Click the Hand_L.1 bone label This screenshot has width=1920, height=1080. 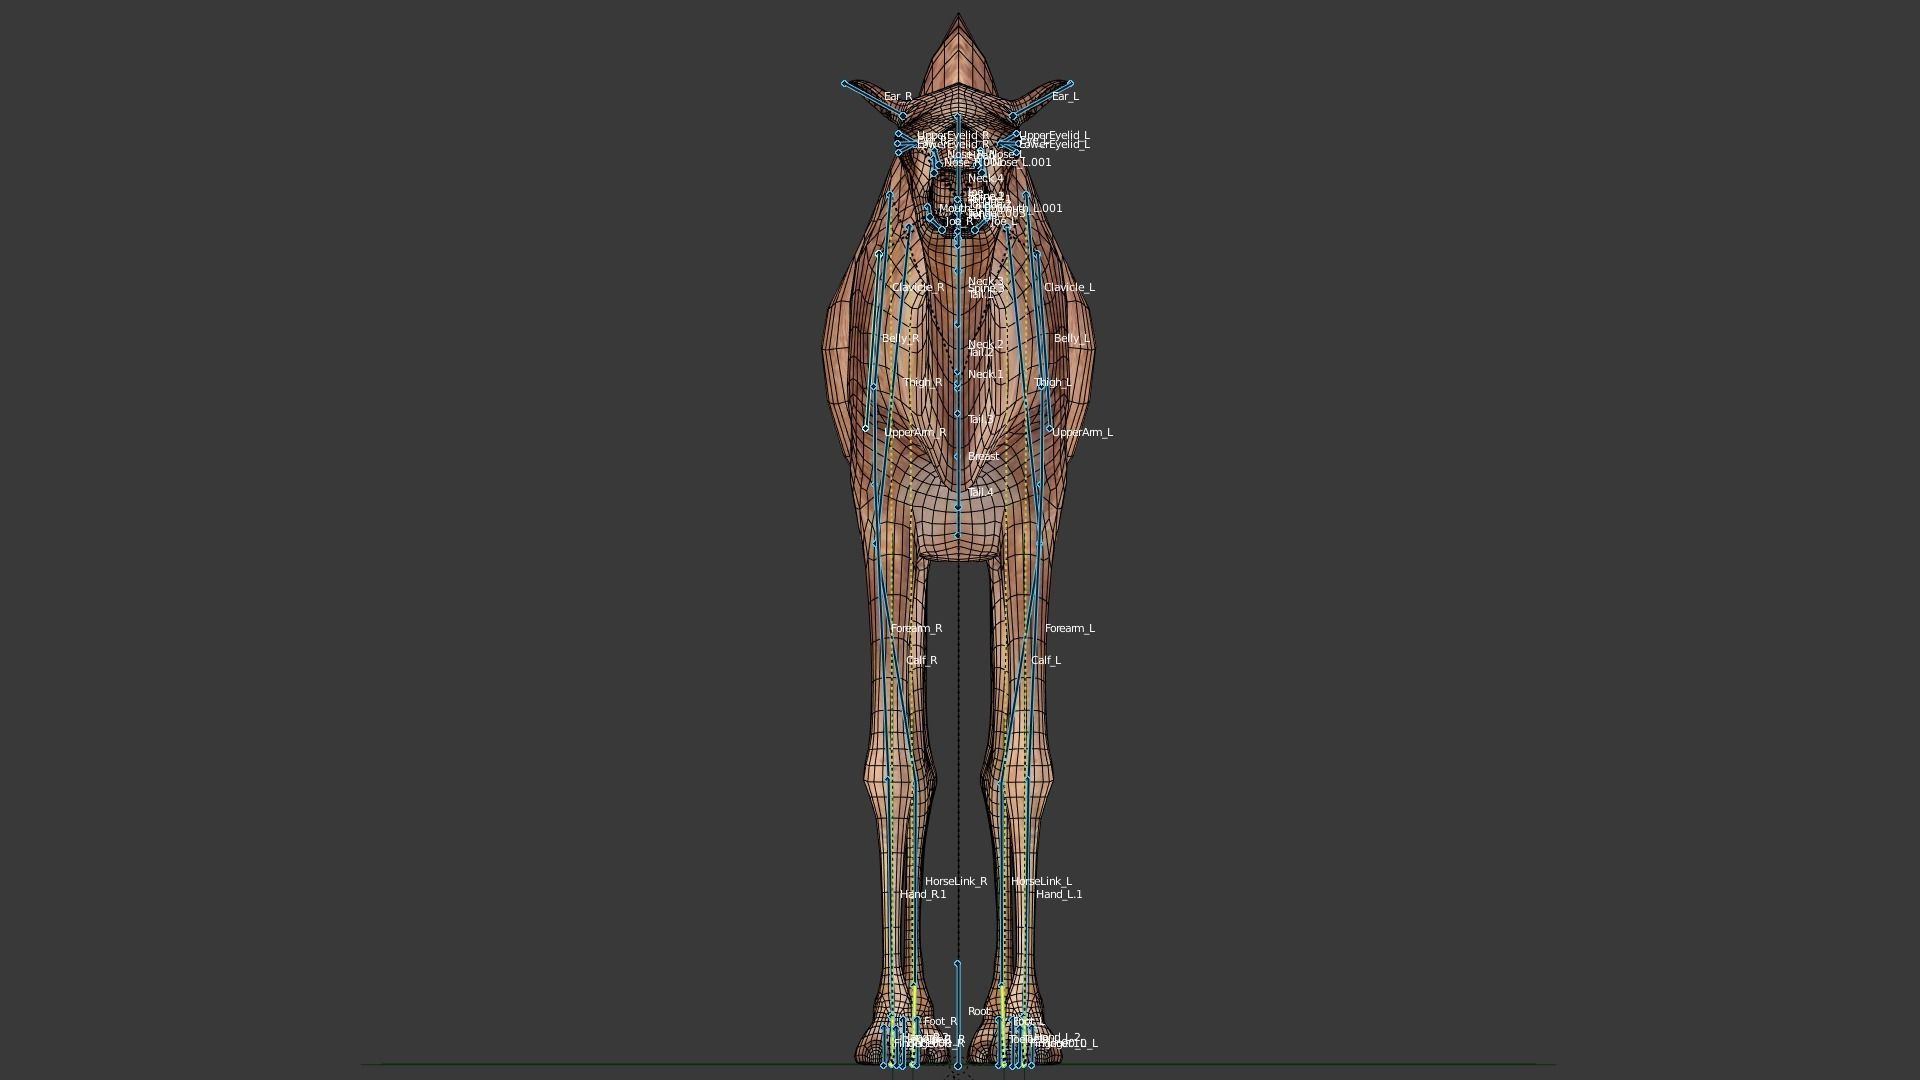click(1059, 894)
